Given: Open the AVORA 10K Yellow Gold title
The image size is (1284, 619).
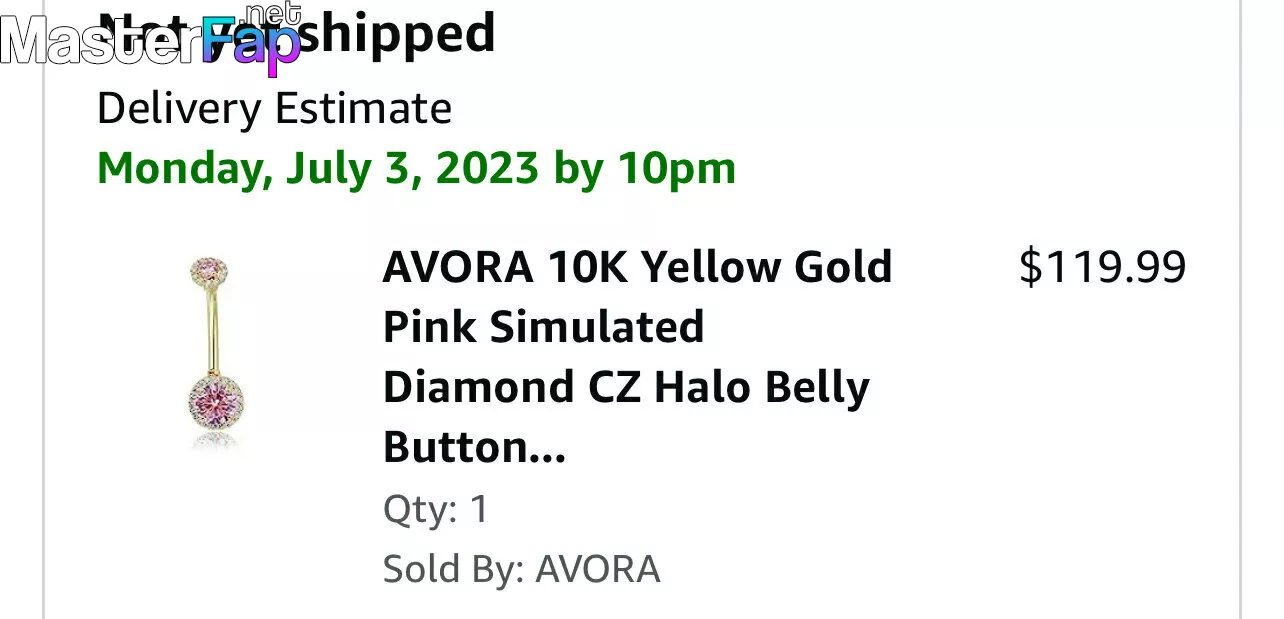Looking at the screenshot, I should 637,267.
